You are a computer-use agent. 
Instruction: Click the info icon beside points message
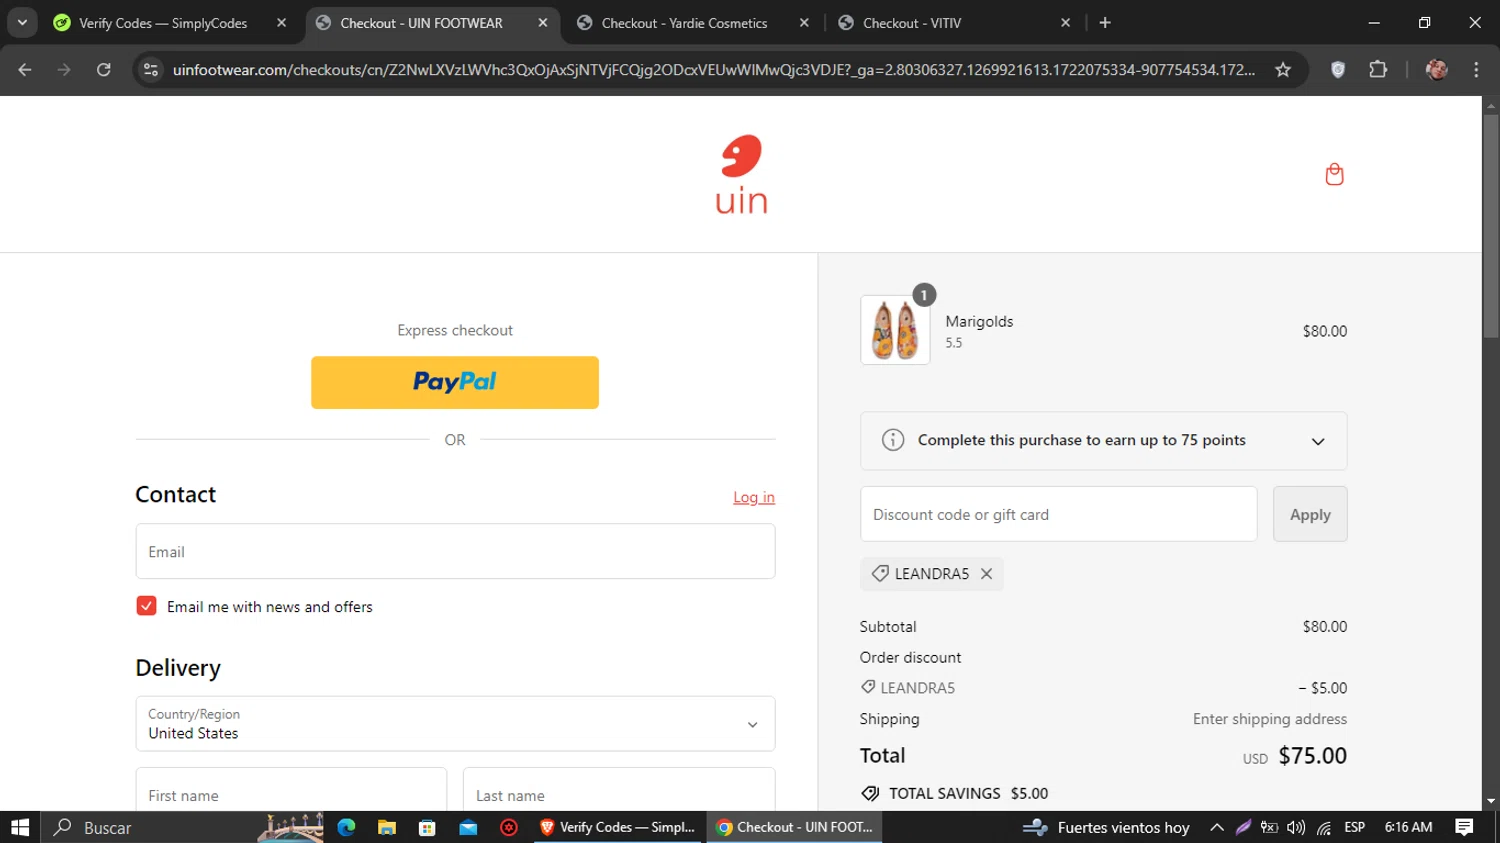tap(893, 440)
